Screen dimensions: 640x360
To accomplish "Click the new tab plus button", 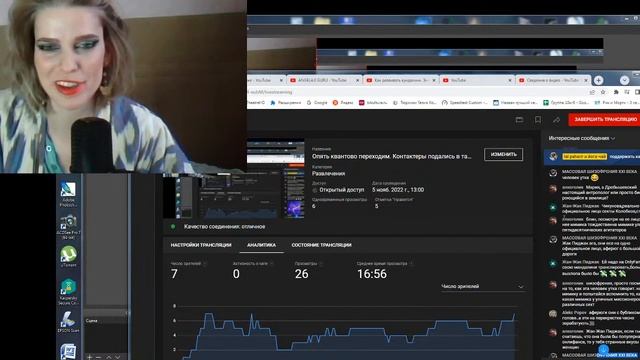I will 598,80.
